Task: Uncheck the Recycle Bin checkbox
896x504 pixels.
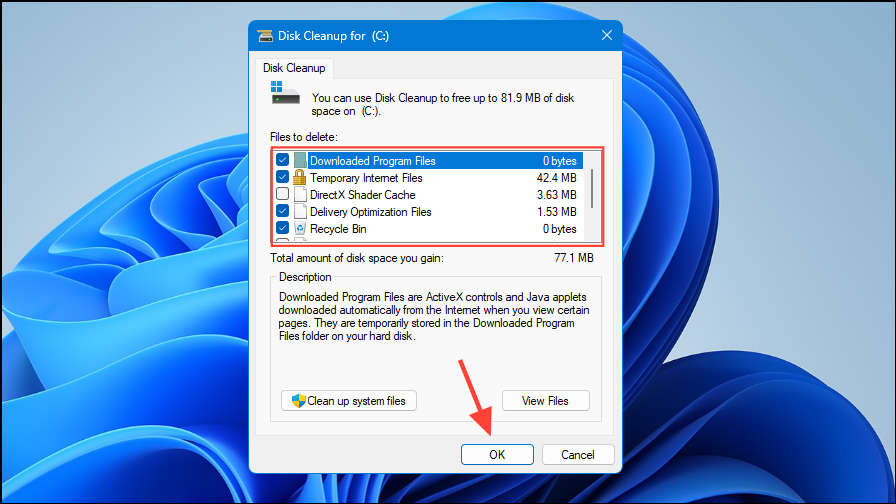Action: click(282, 228)
